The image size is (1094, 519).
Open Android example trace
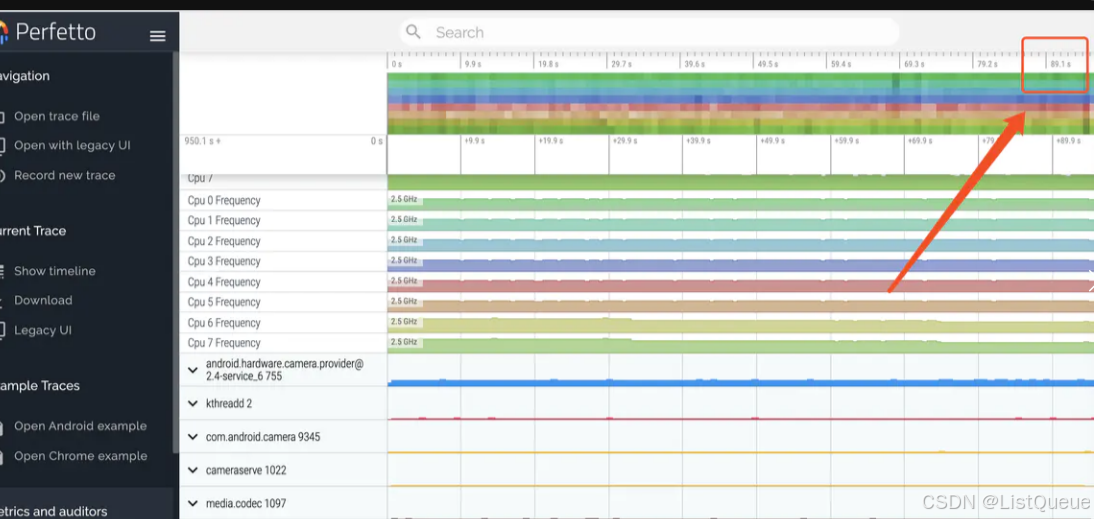coord(80,426)
